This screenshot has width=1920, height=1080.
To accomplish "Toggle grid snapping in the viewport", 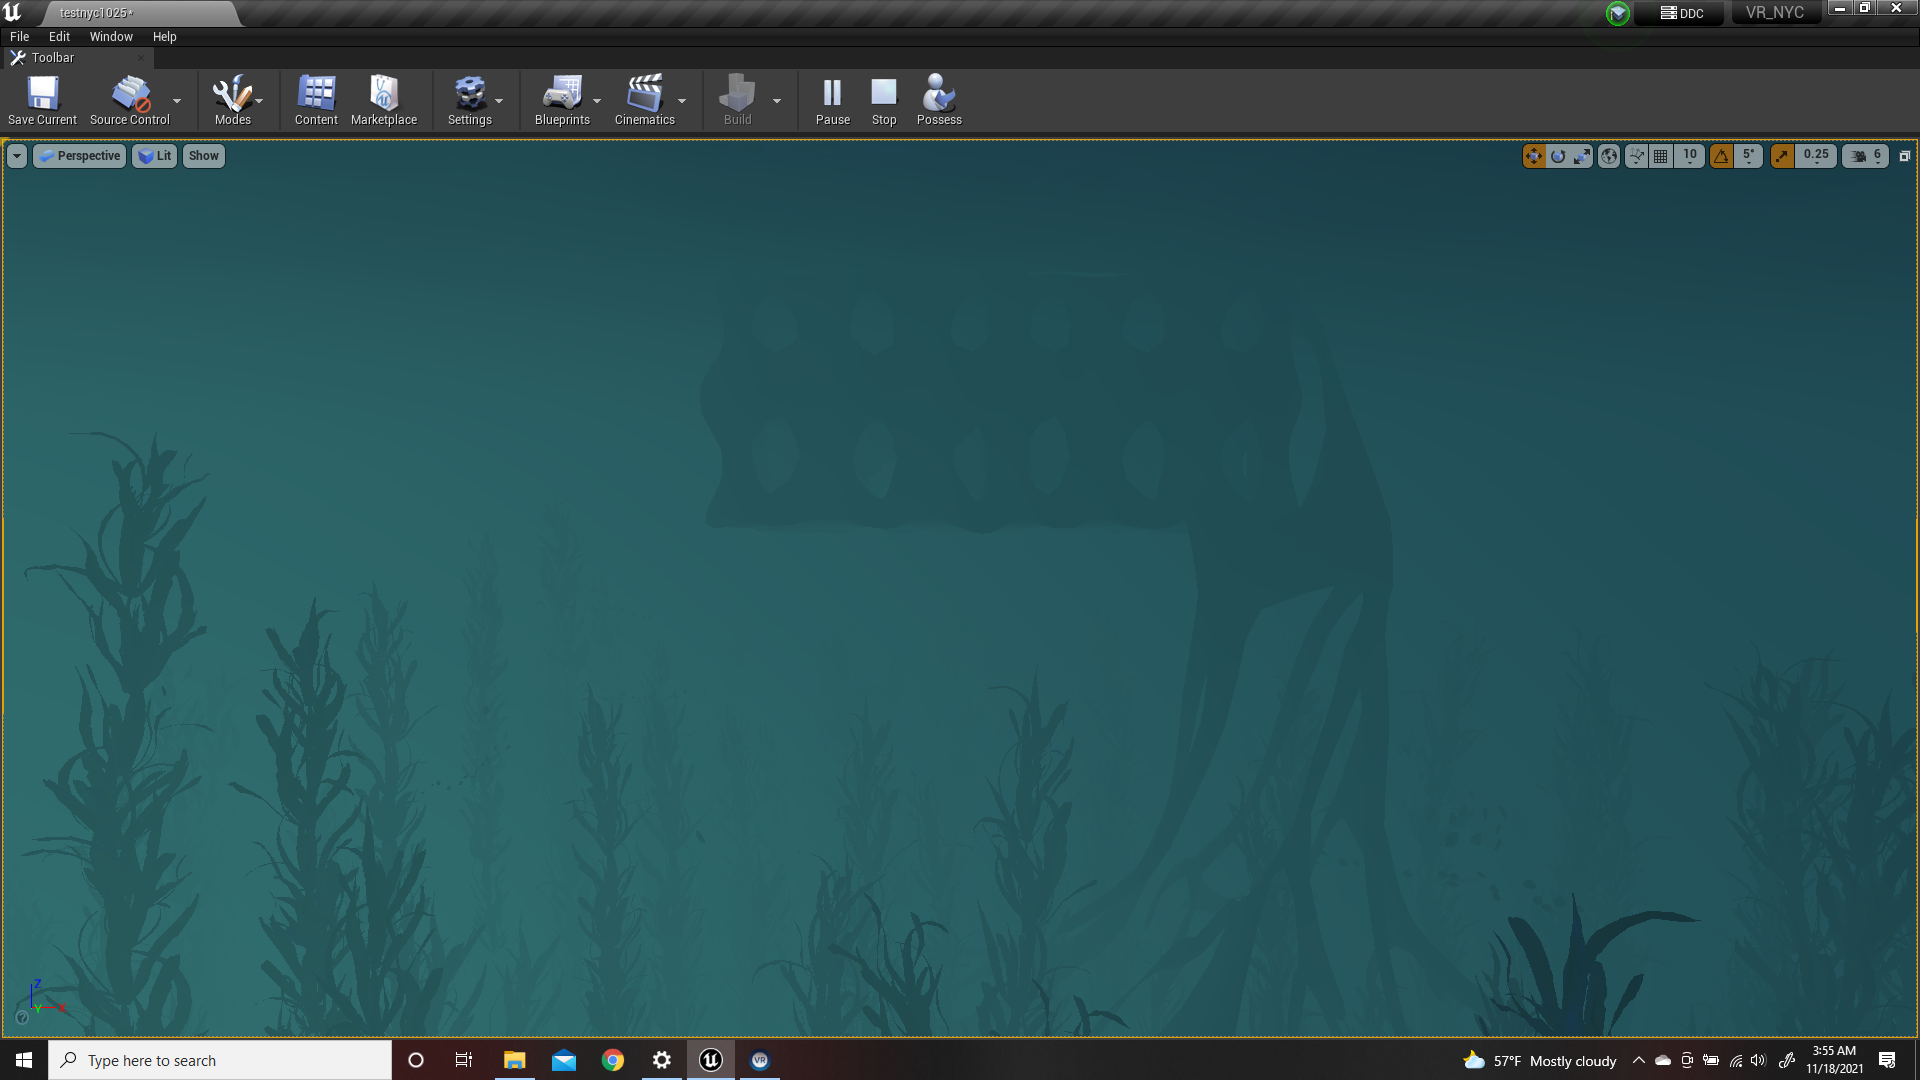I will tap(1661, 156).
